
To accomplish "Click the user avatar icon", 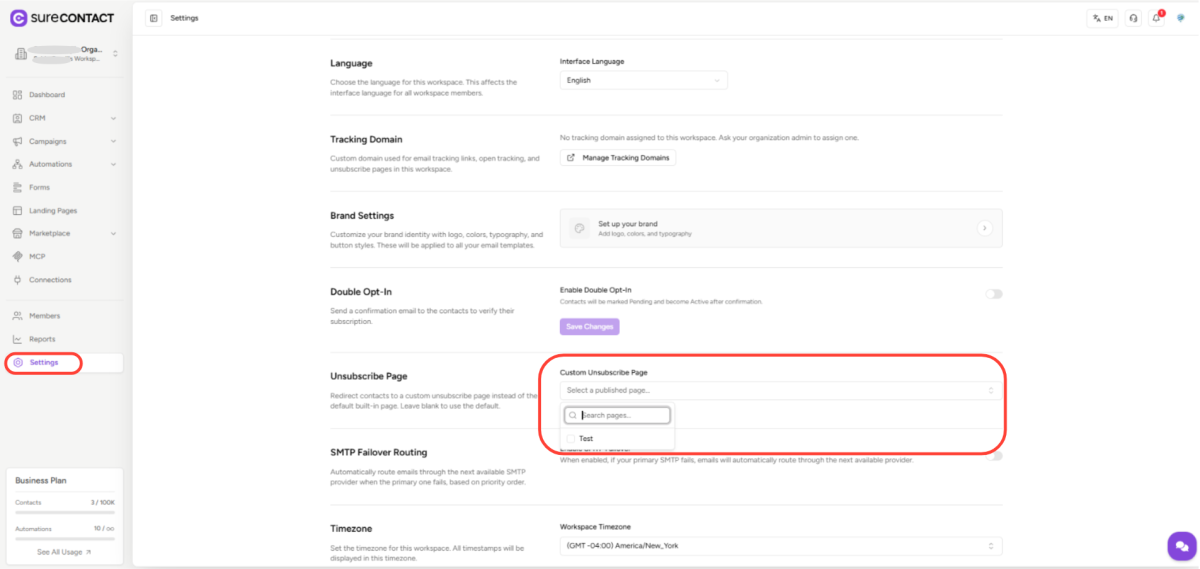I will coord(1181,18).
